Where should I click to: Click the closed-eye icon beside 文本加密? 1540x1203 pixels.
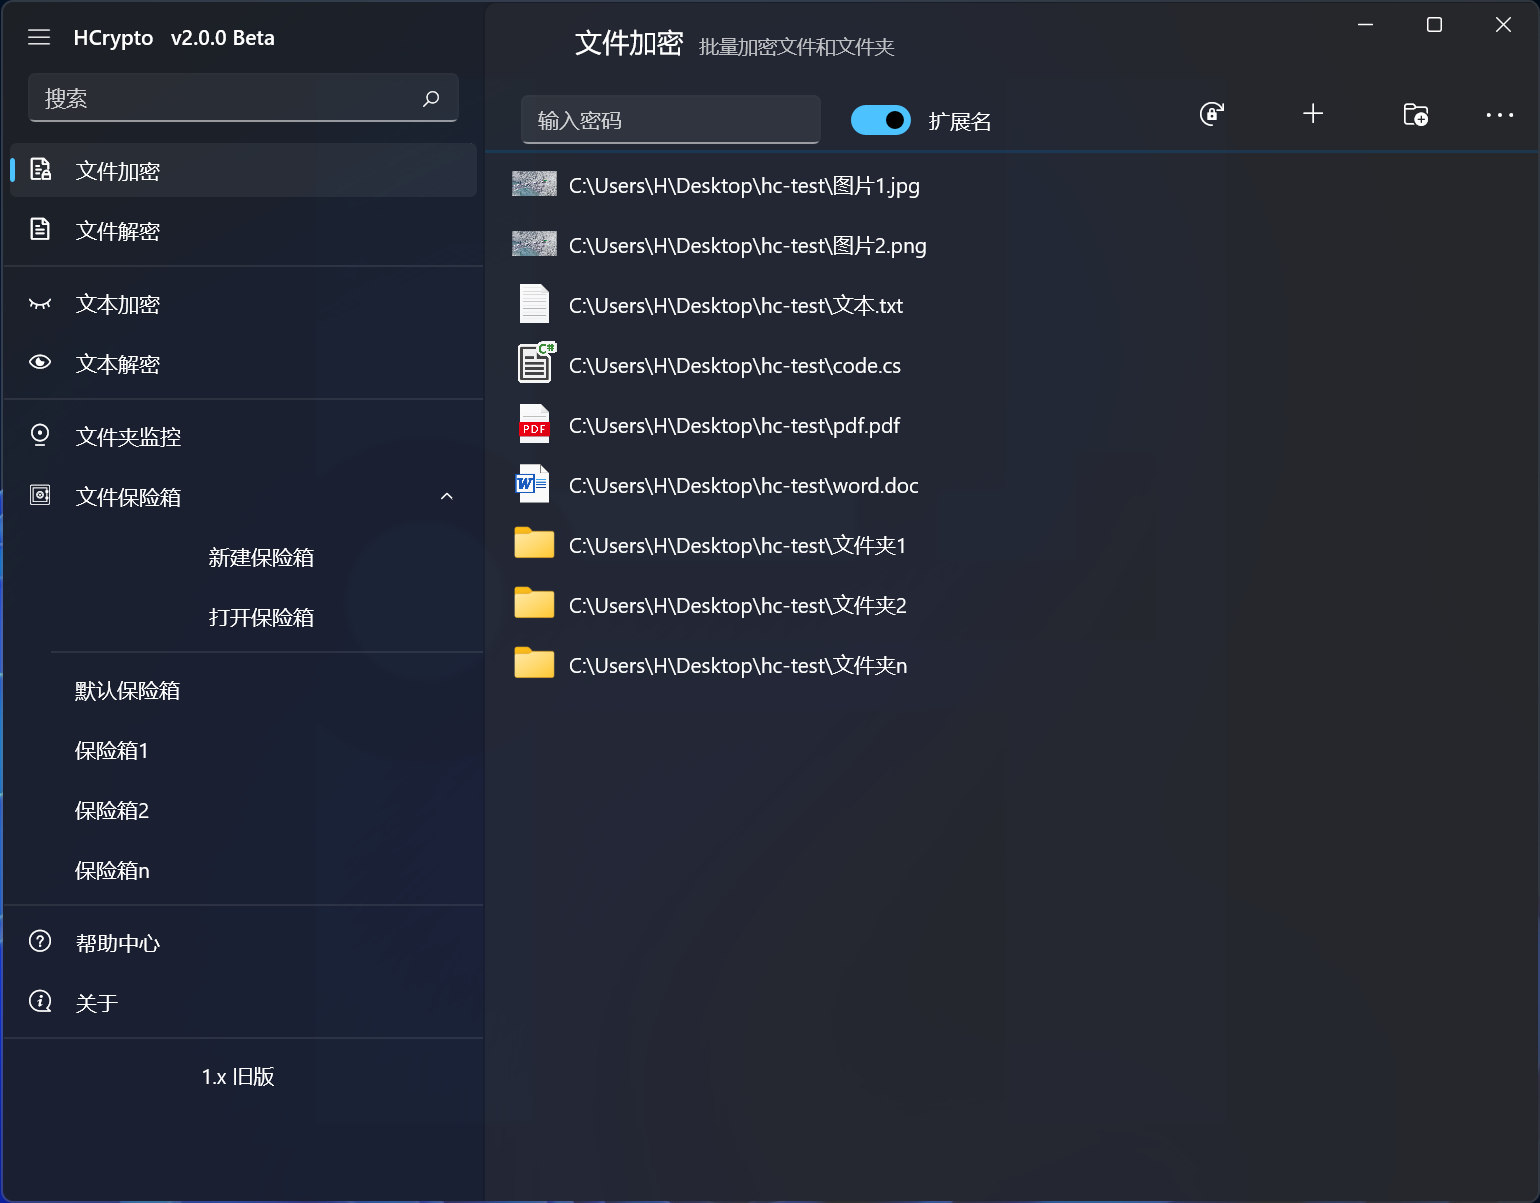tap(40, 304)
